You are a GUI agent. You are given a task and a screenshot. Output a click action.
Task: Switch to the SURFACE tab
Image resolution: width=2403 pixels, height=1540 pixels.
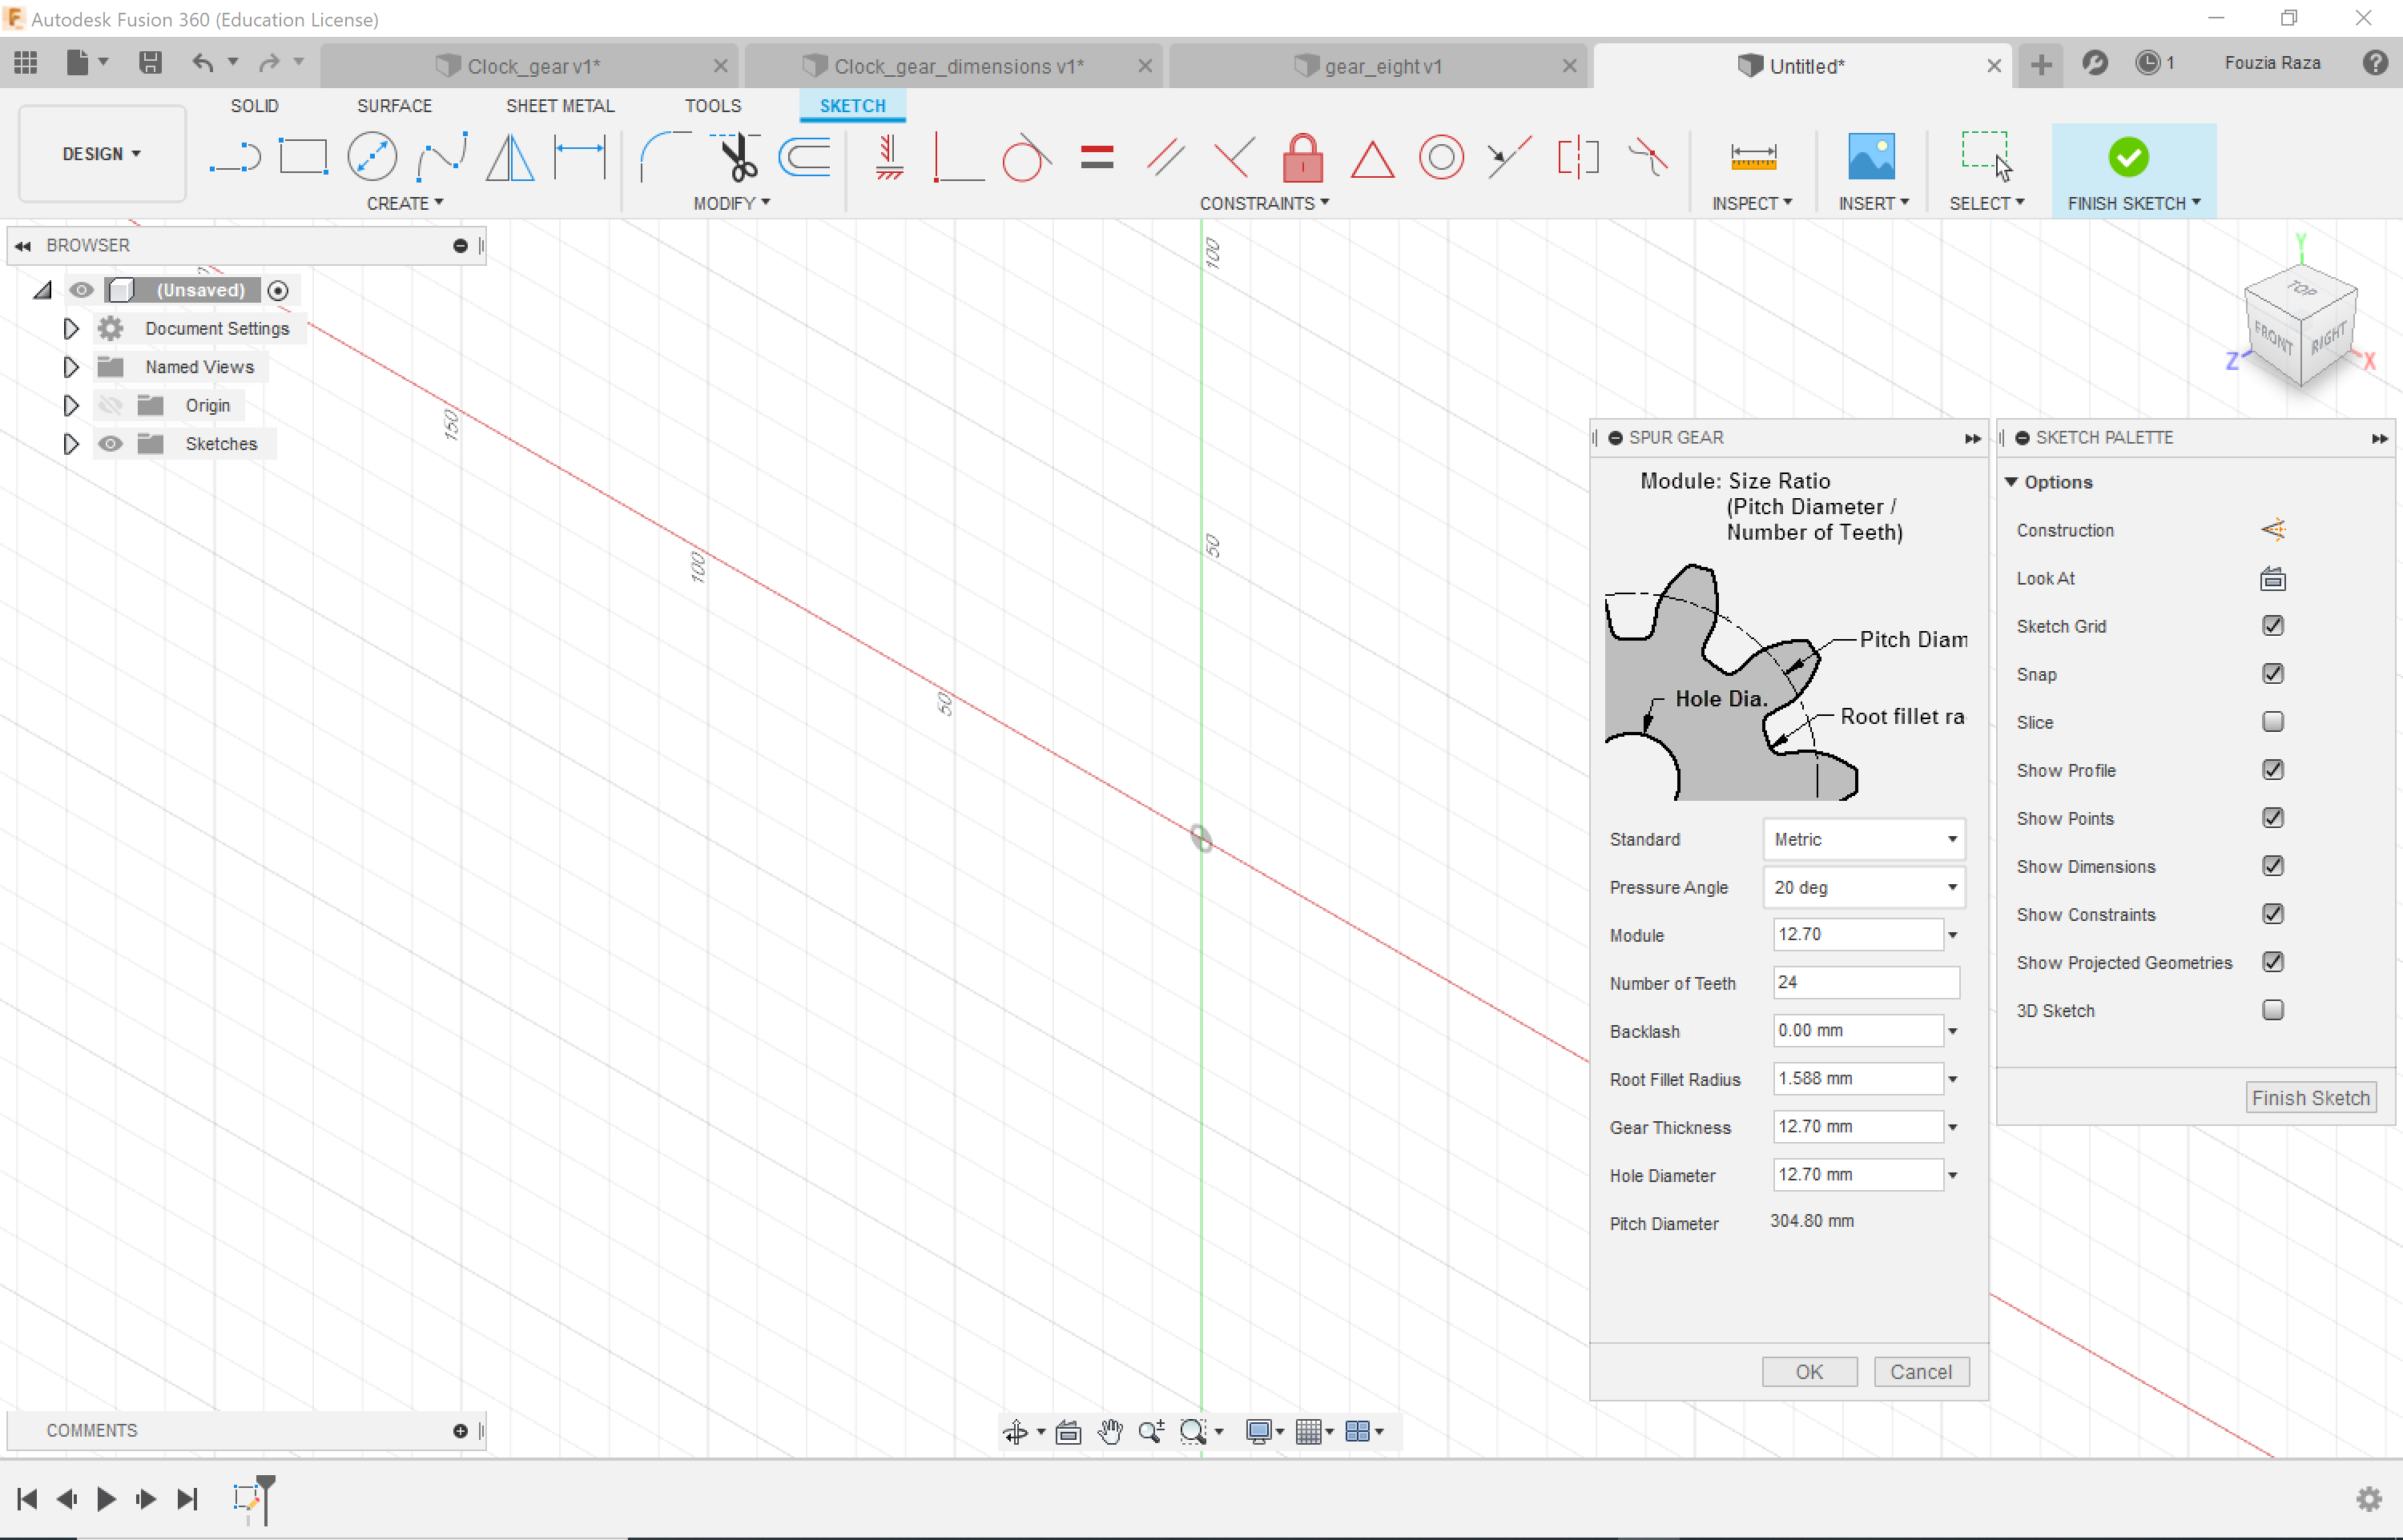(394, 106)
